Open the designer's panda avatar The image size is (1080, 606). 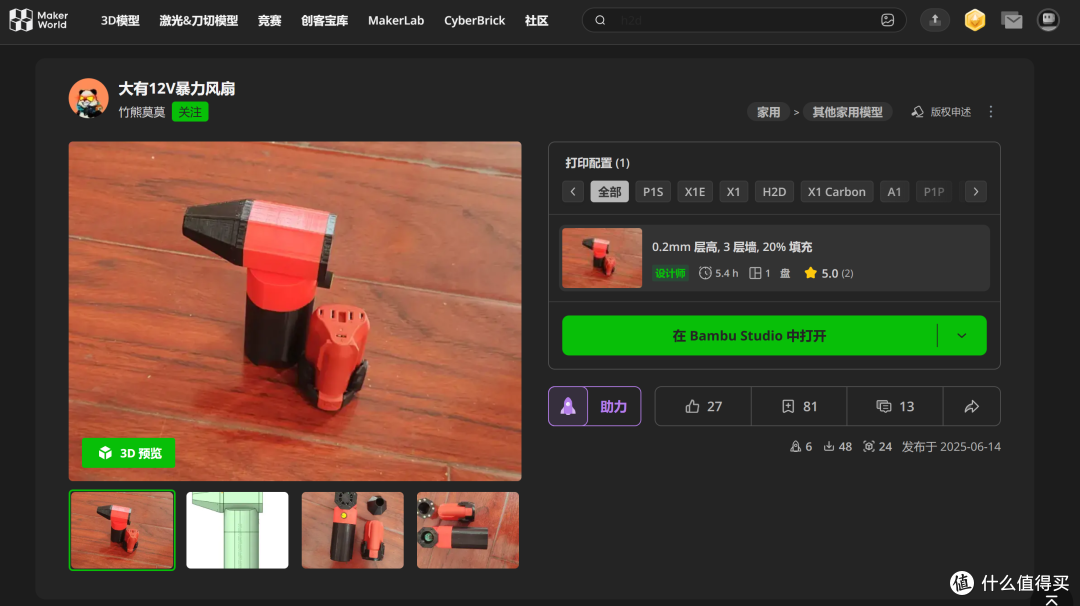[x=88, y=98]
